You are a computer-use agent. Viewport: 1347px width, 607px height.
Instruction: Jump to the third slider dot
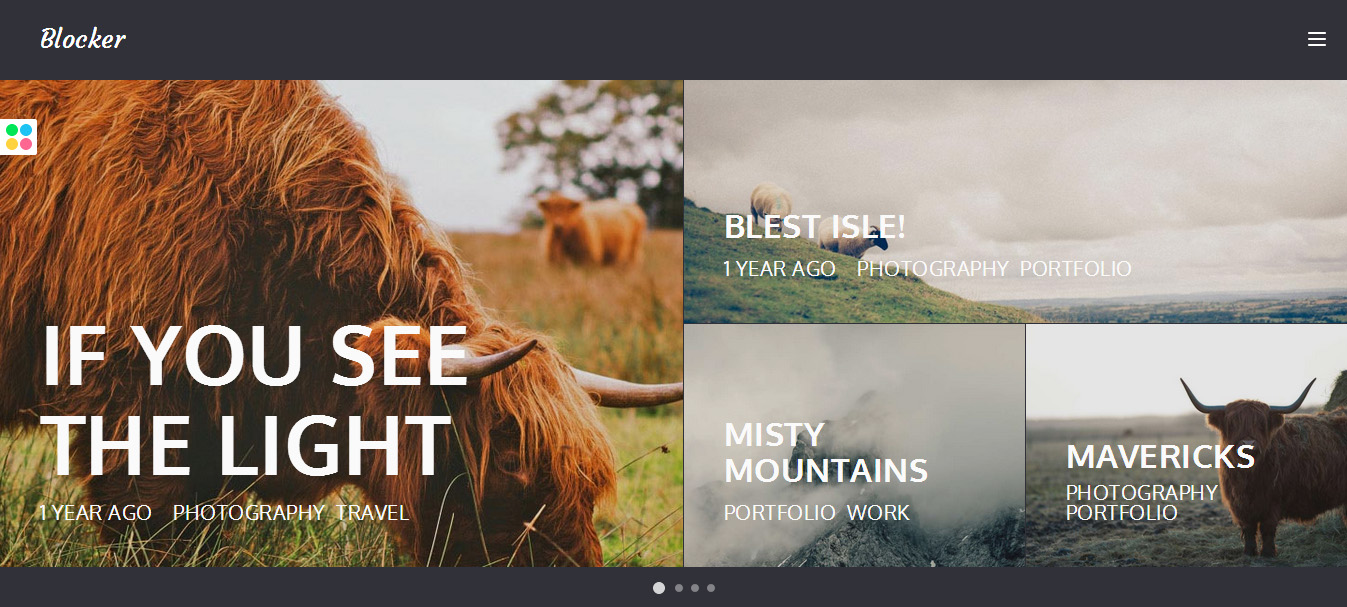pos(695,588)
